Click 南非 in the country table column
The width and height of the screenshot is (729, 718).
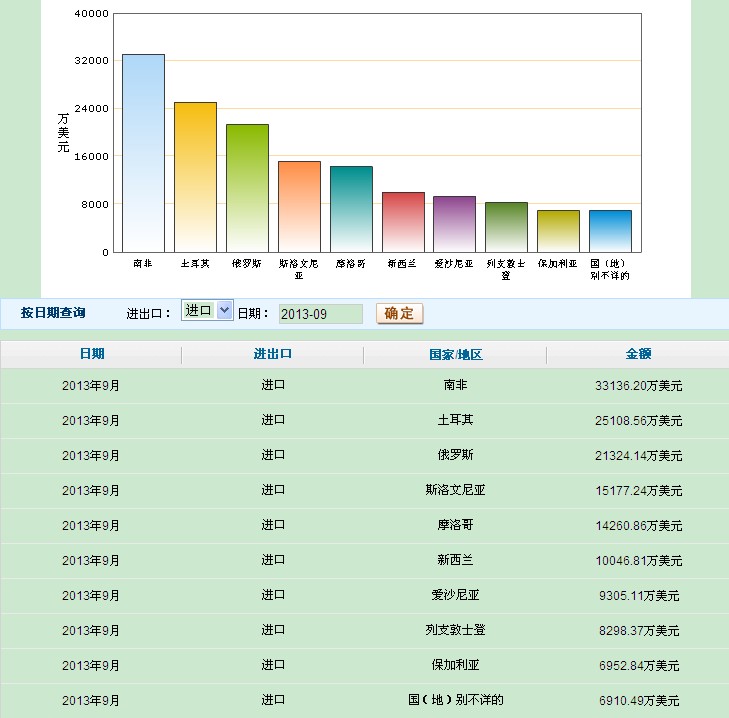tap(455, 385)
